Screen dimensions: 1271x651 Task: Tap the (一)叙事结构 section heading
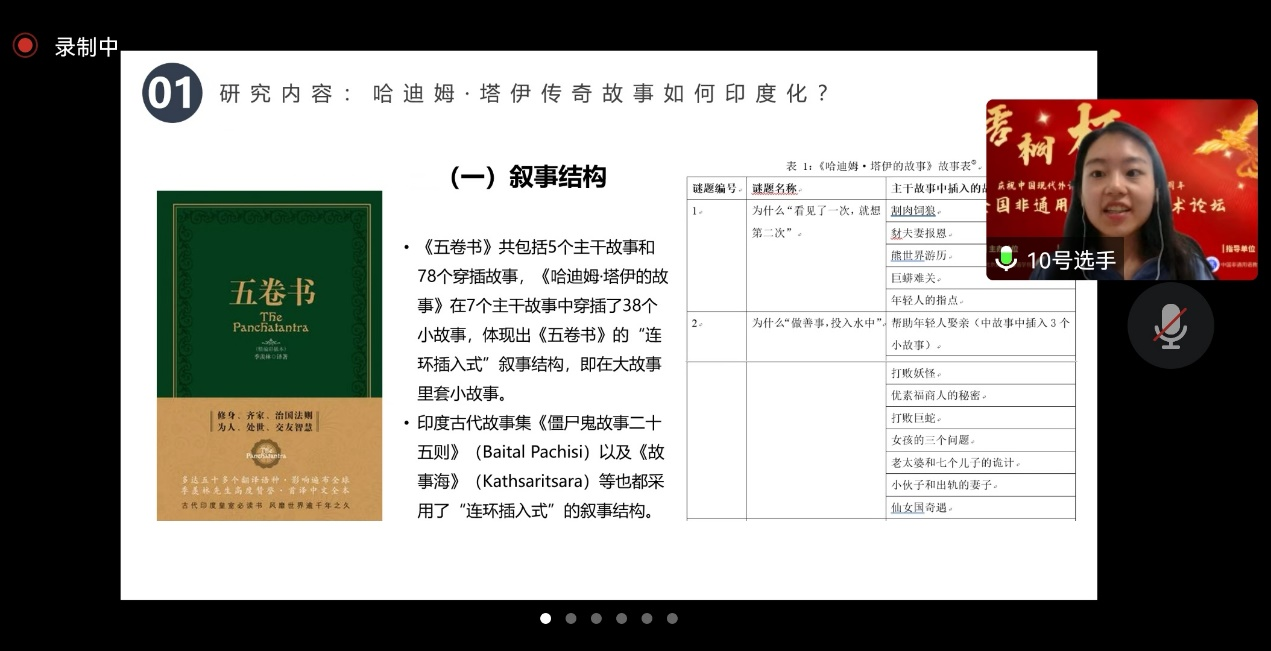coord(528,178)
